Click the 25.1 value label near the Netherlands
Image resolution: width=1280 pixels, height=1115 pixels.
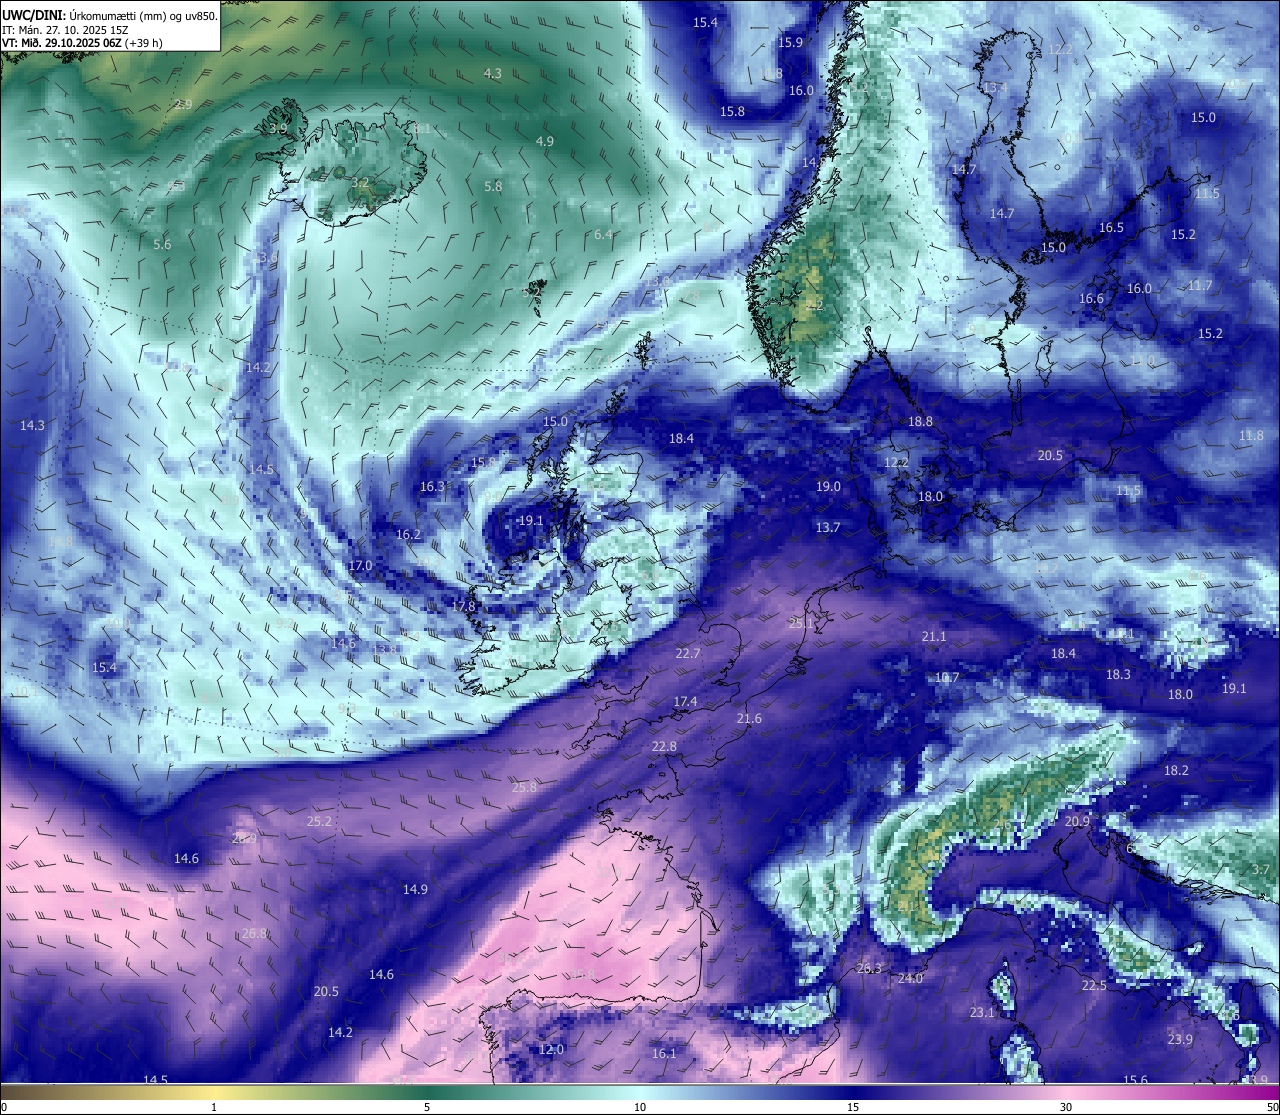(802, 623)
